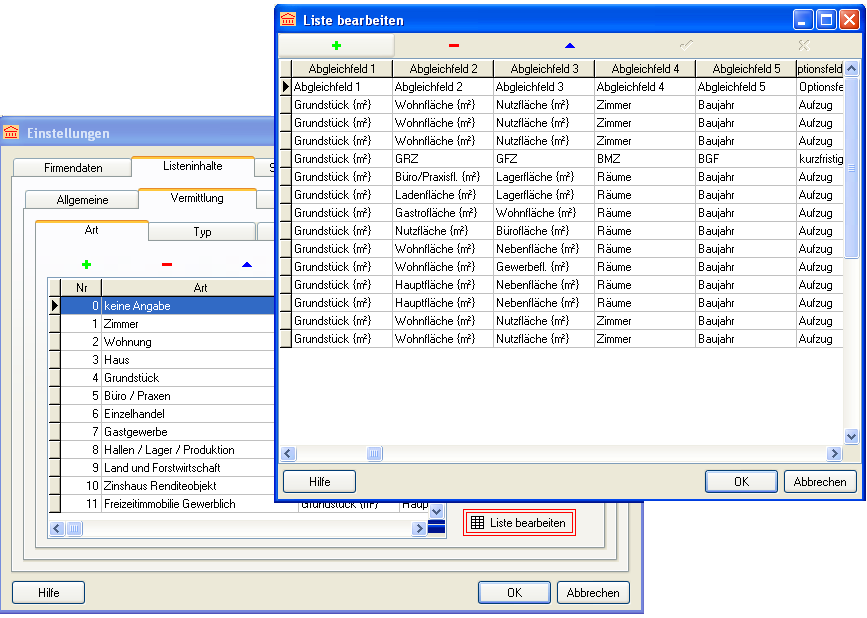Viewport: 867px width, 618px height.
Task: Remove entry with Einstellungen red minus icon
Action: point(167,264)
